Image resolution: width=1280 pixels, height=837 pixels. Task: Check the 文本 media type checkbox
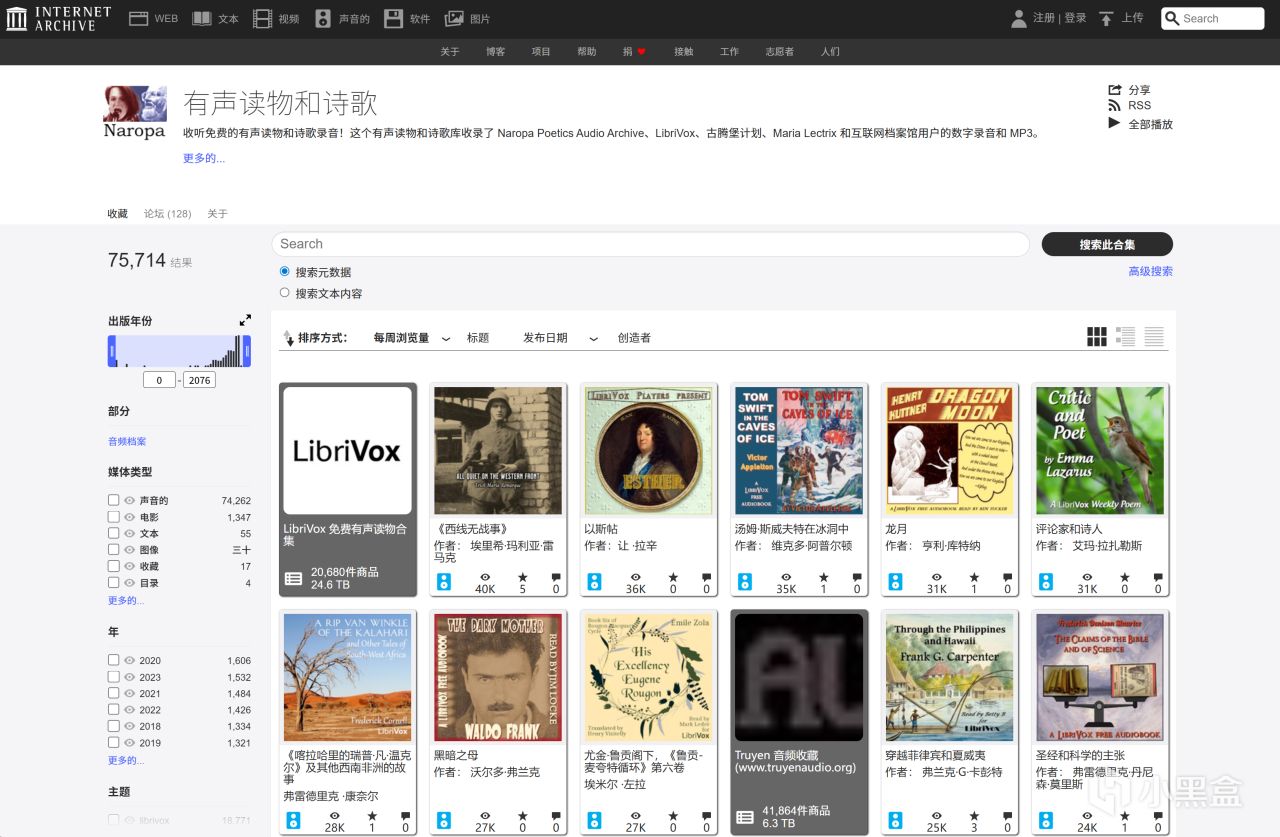[114, 533]
